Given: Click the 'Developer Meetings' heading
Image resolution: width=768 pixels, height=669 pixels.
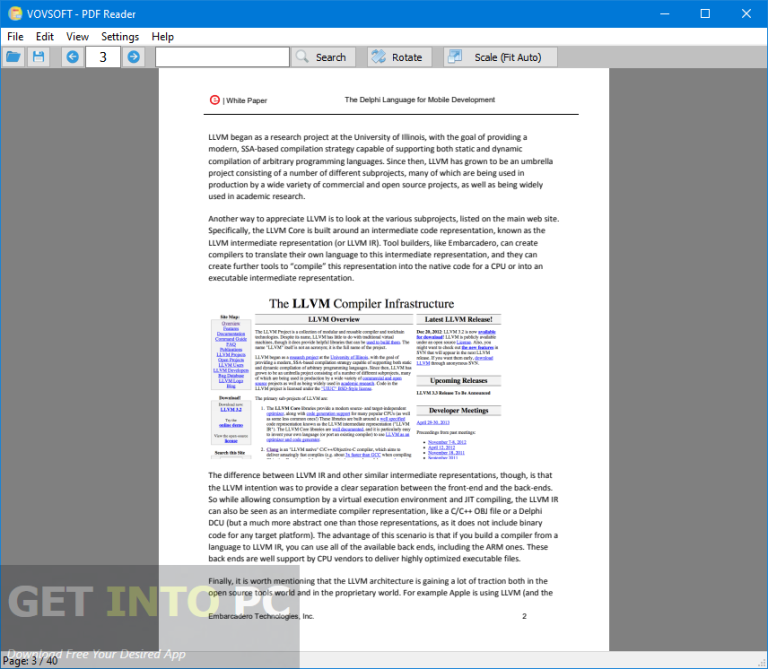Looking at the screenshot, I should click(458, 410).
